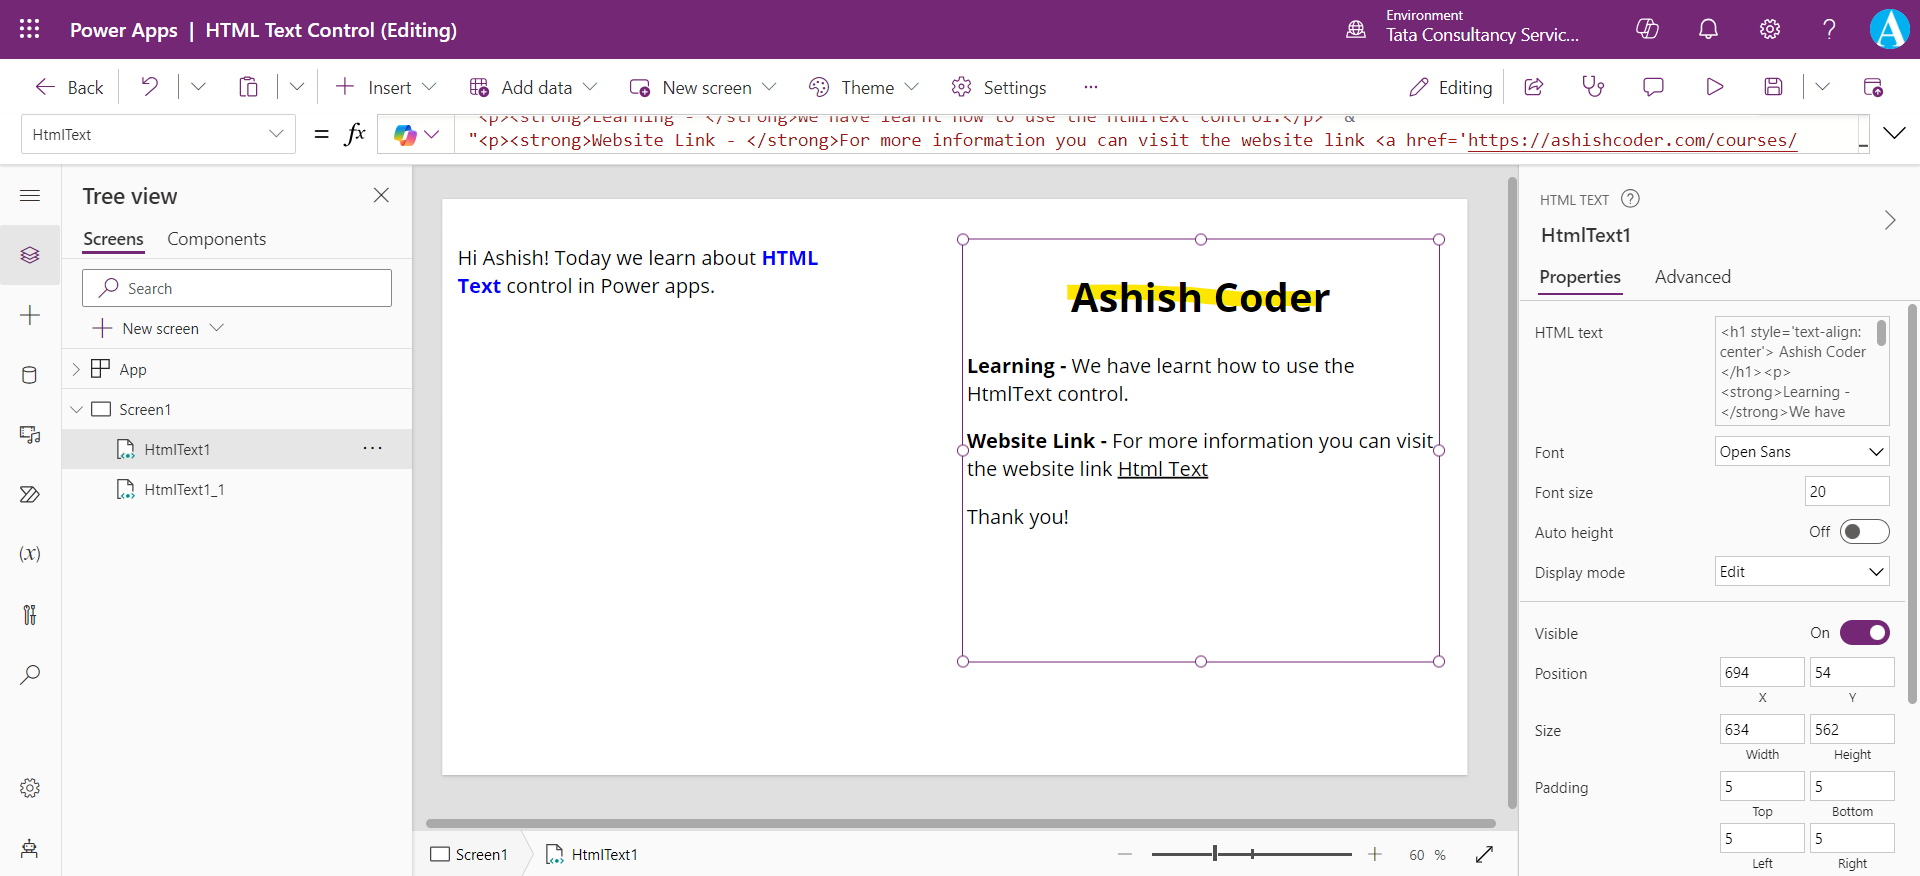Open Variables icon in left sidebar

point(30,554)
